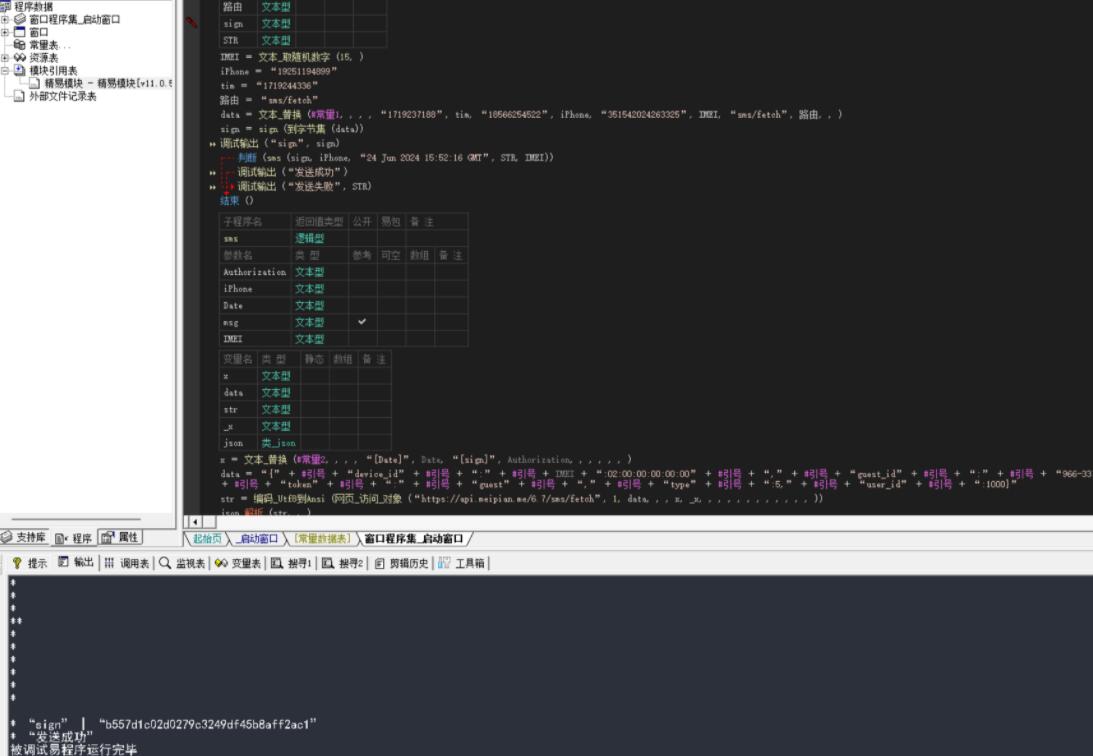Click the 提示 light bulb icon
Viewport: 1093px width, 756px height.
click(x=17, y=563)
